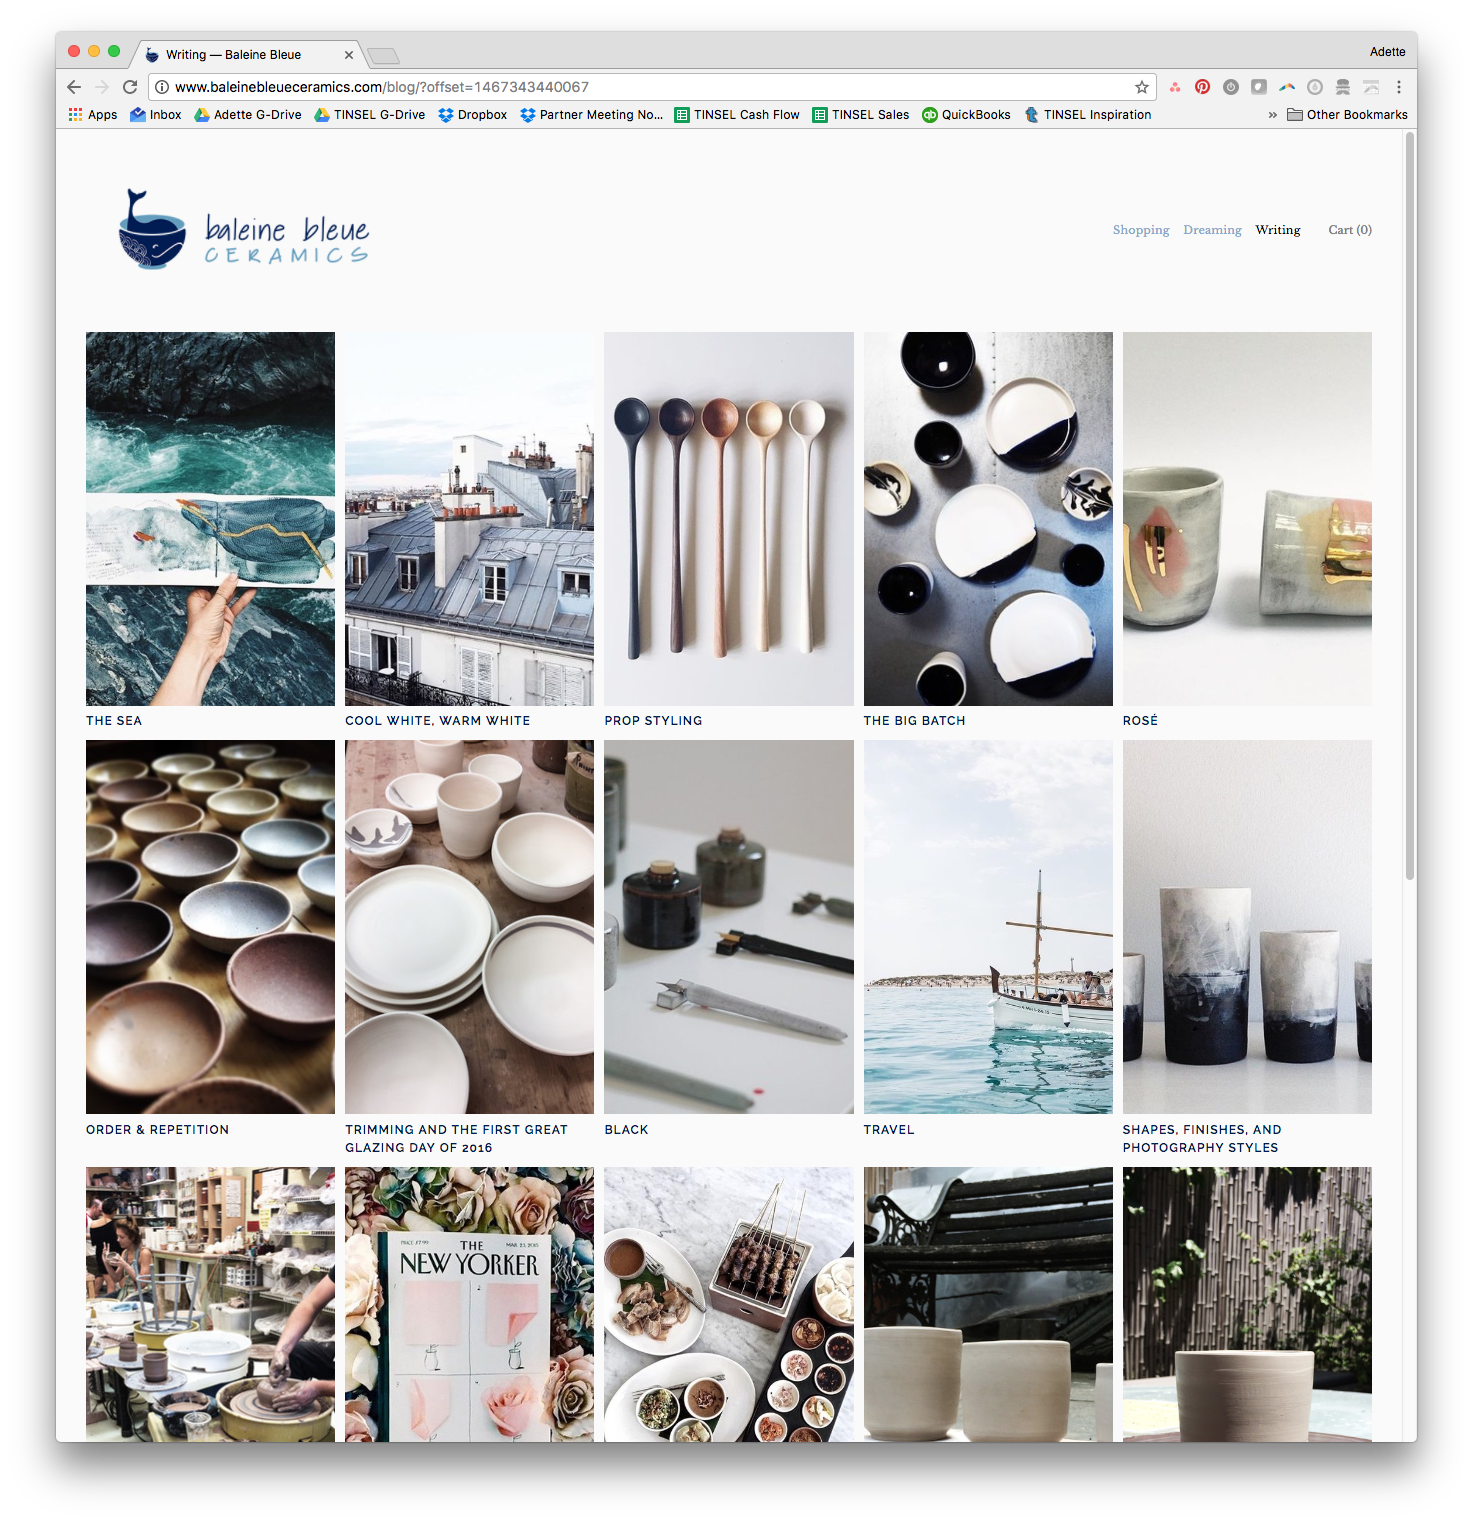Image resolution: width=1473 pixels, height=1522 pixels.
Task: Click the five wooden spoons thumbnail
Action: [729, 519]
